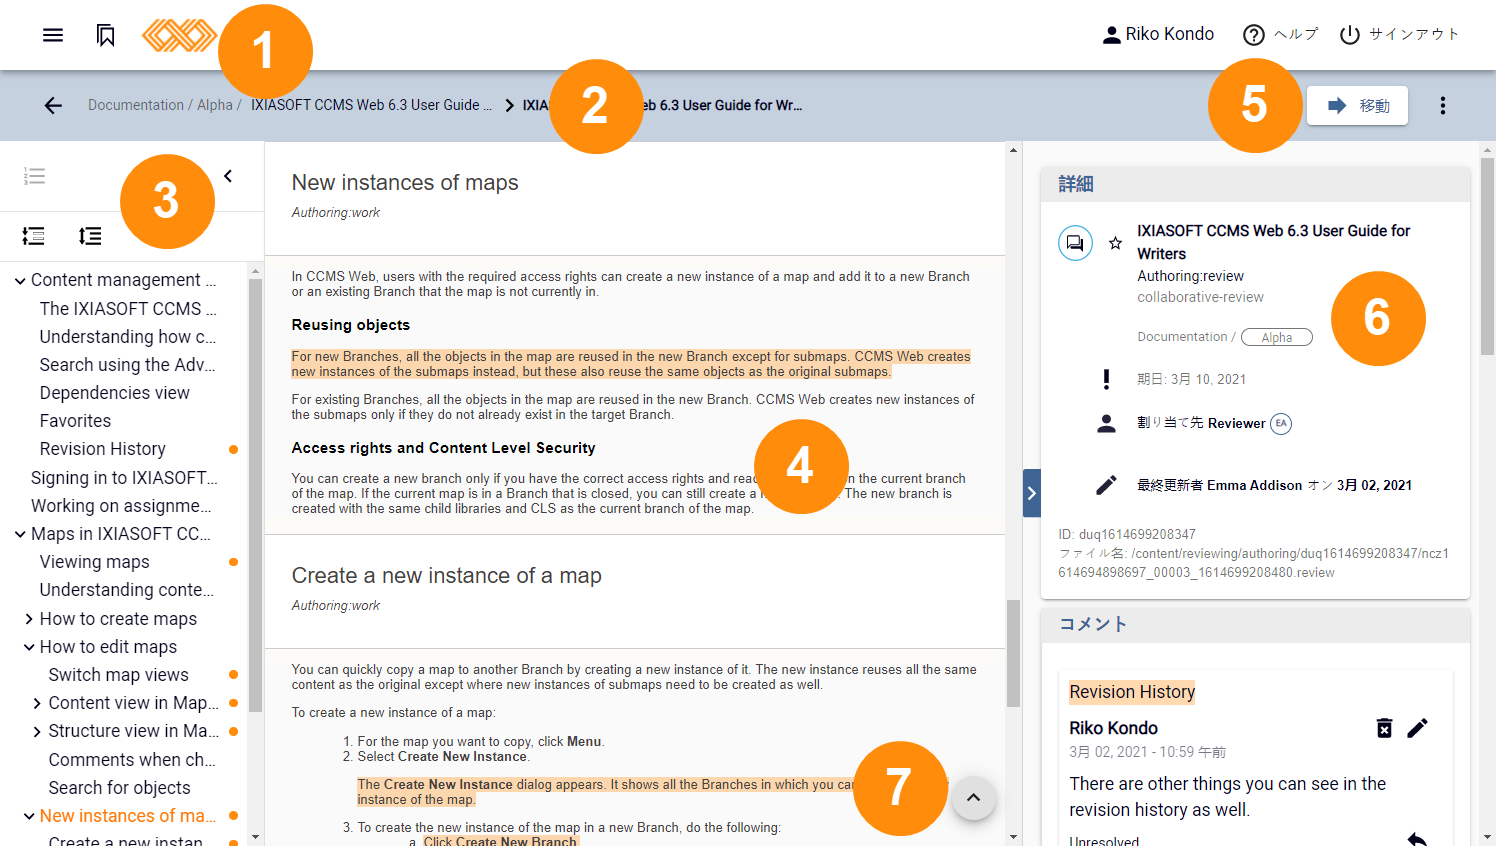Open Comments when ch... topic
Image resolution: width=1496 pixels, height=846 pixels.
click(x=132, y=760)
